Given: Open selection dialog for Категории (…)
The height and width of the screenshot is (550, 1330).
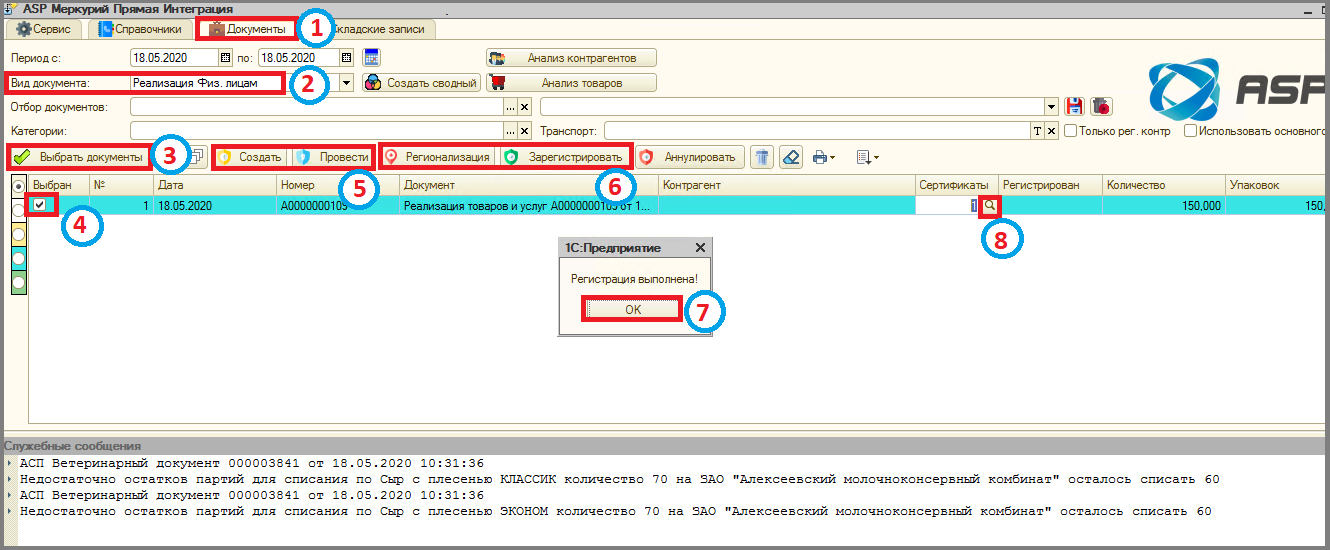Looking at the screenshot, I should point(510,131).
